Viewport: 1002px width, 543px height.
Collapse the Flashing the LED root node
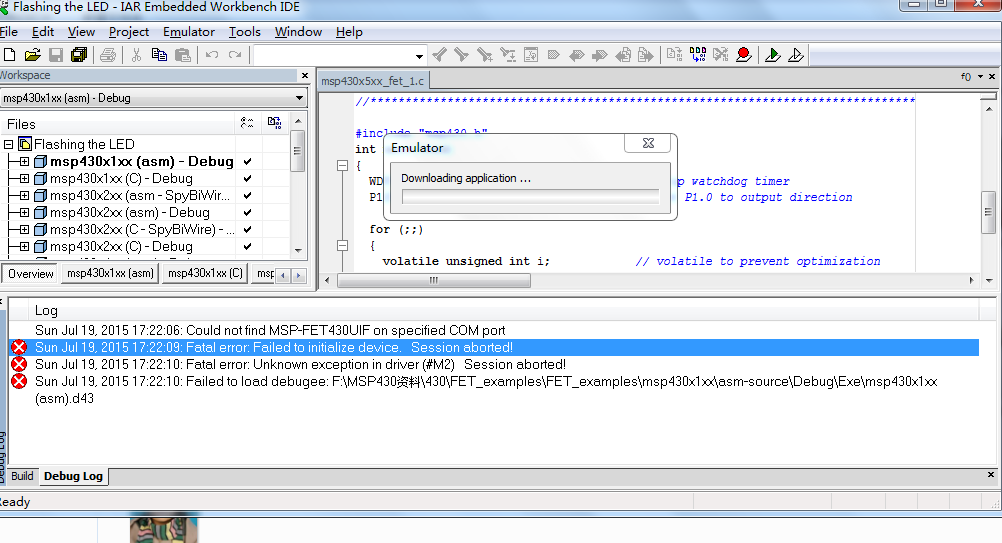click(8, 144)
